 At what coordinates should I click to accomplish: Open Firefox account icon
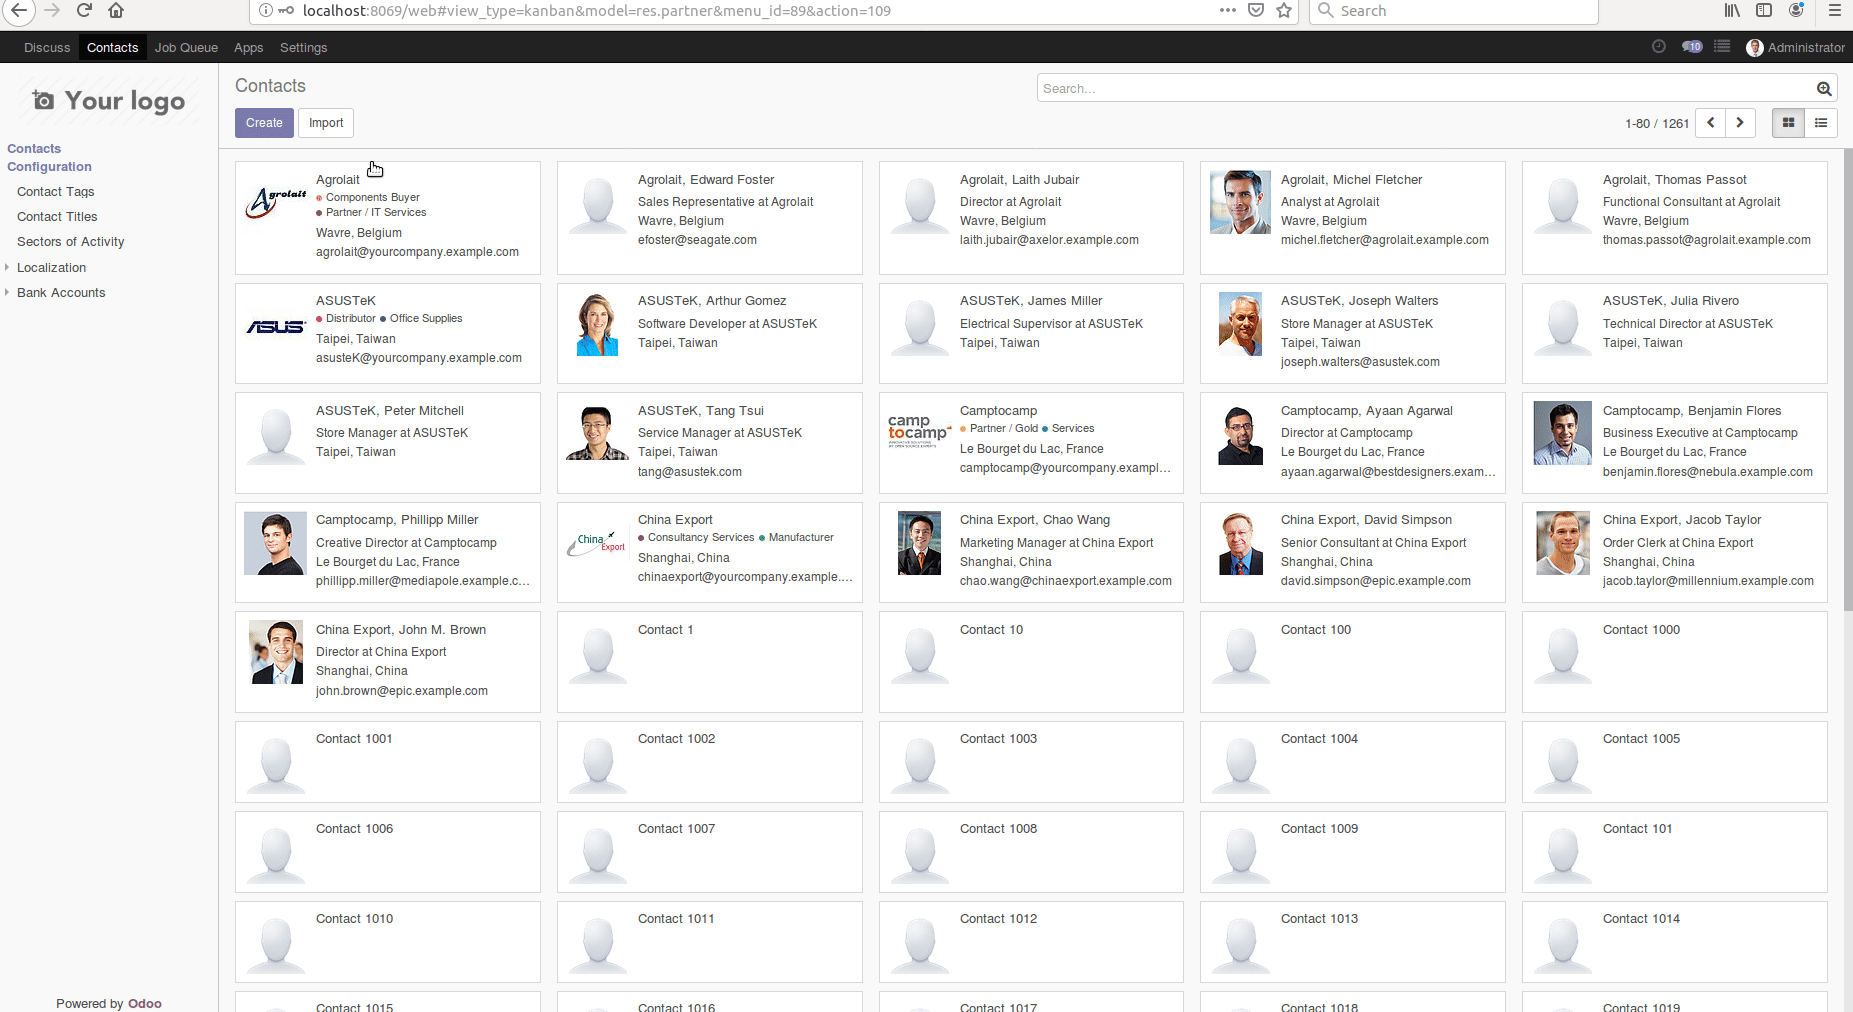(1796, 10)
